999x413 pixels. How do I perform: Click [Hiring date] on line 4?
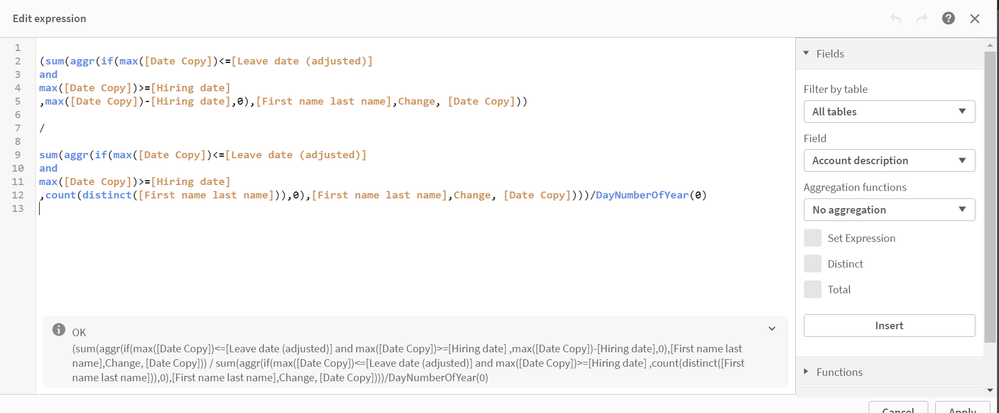pos(189,87)
